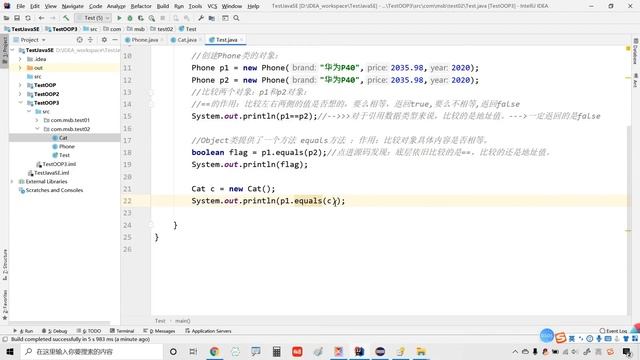The image size is (640, 360).
Task: Open the Run tool window
Action: click(23, 331)
